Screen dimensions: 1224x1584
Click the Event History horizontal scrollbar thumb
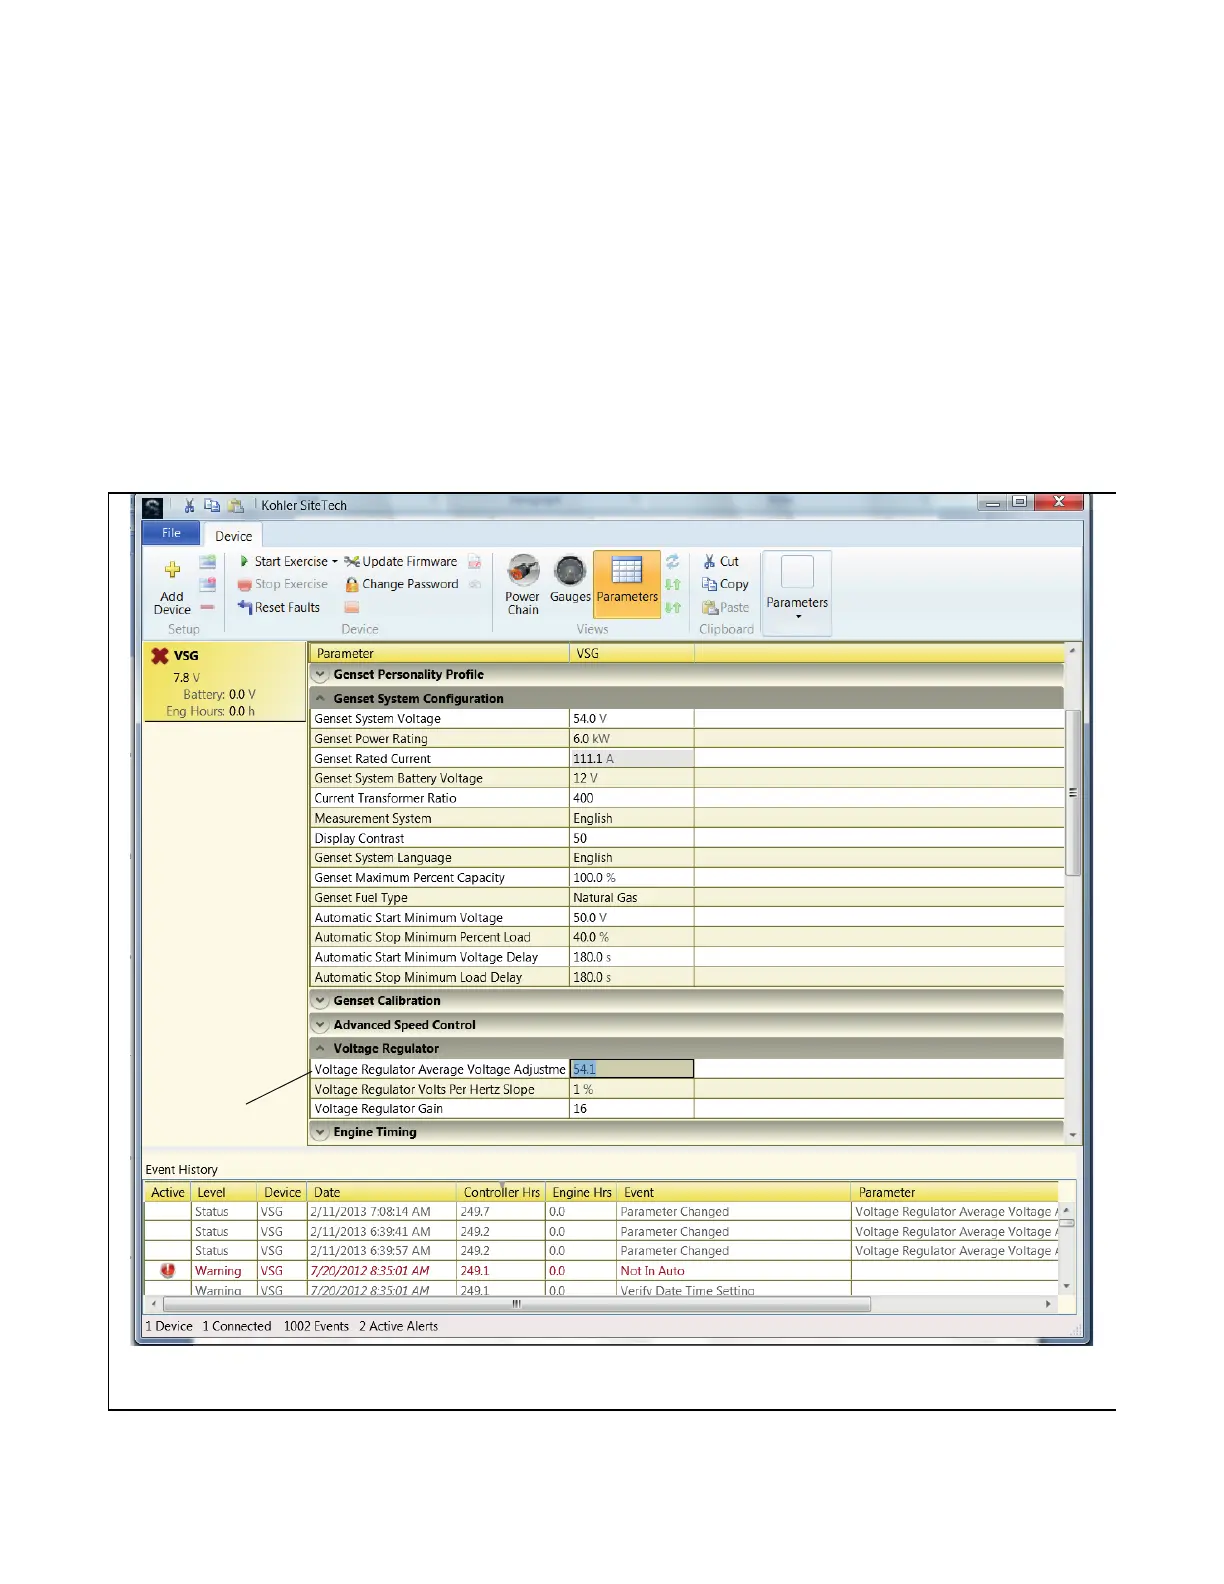[516, 1304]
